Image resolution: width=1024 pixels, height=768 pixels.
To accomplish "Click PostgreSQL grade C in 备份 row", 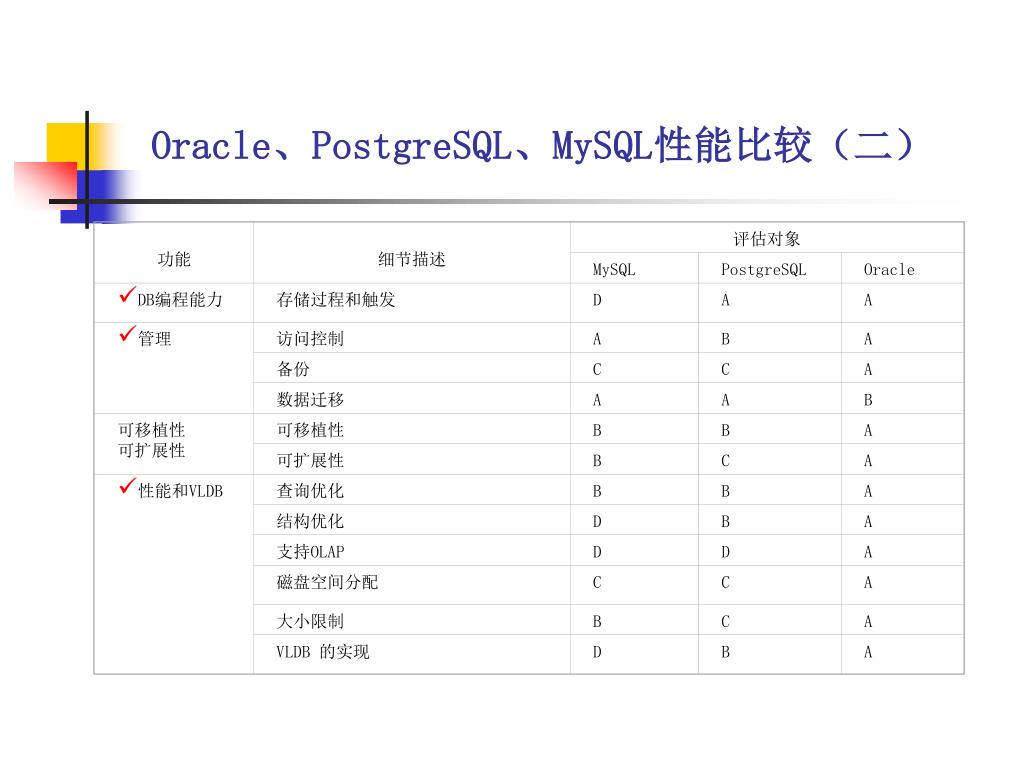I will pyautogui.click(x=726, y=370).
